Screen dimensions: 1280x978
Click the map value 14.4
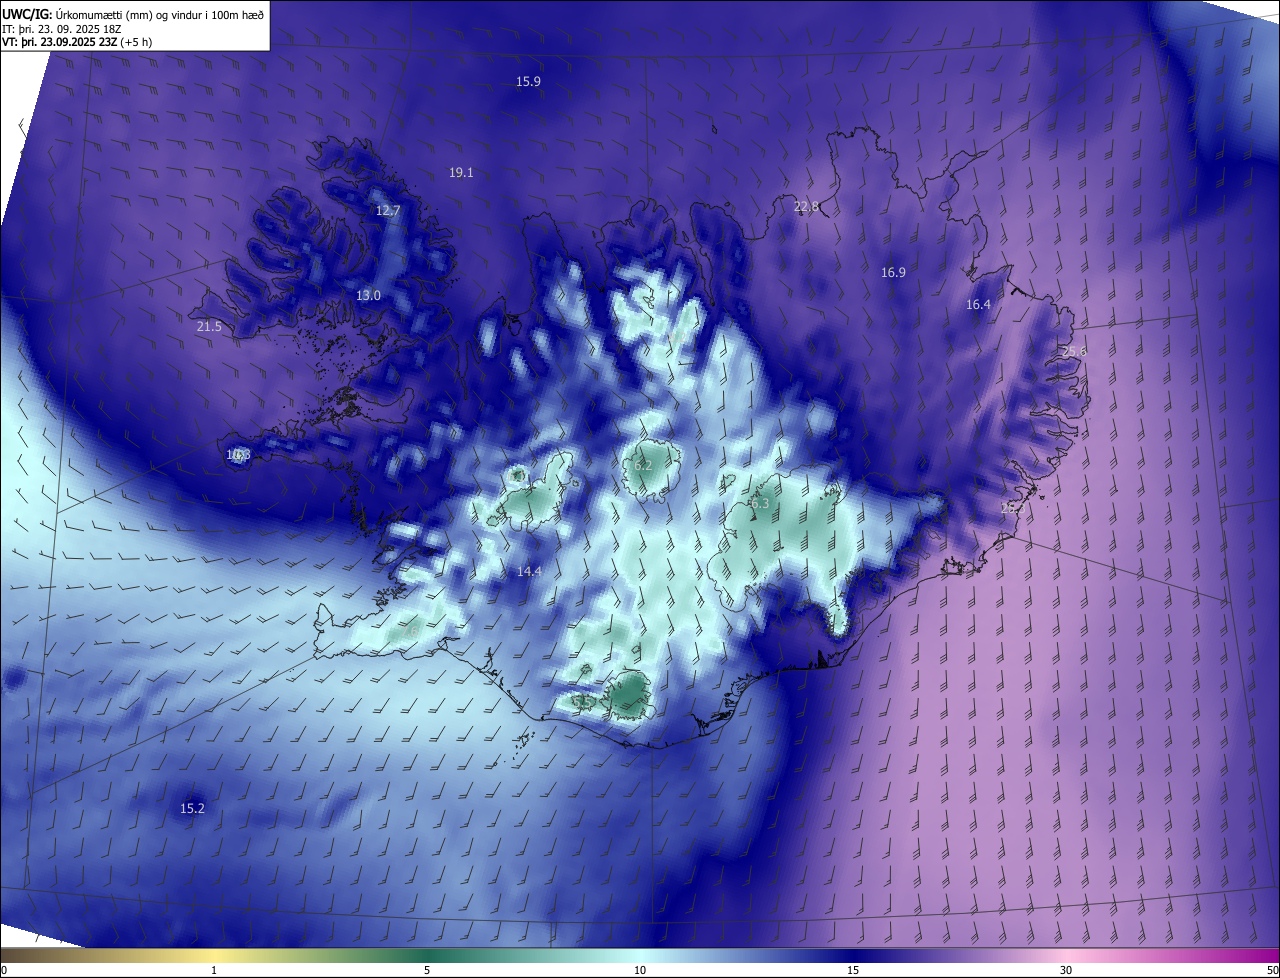click(x=529, y=572)
